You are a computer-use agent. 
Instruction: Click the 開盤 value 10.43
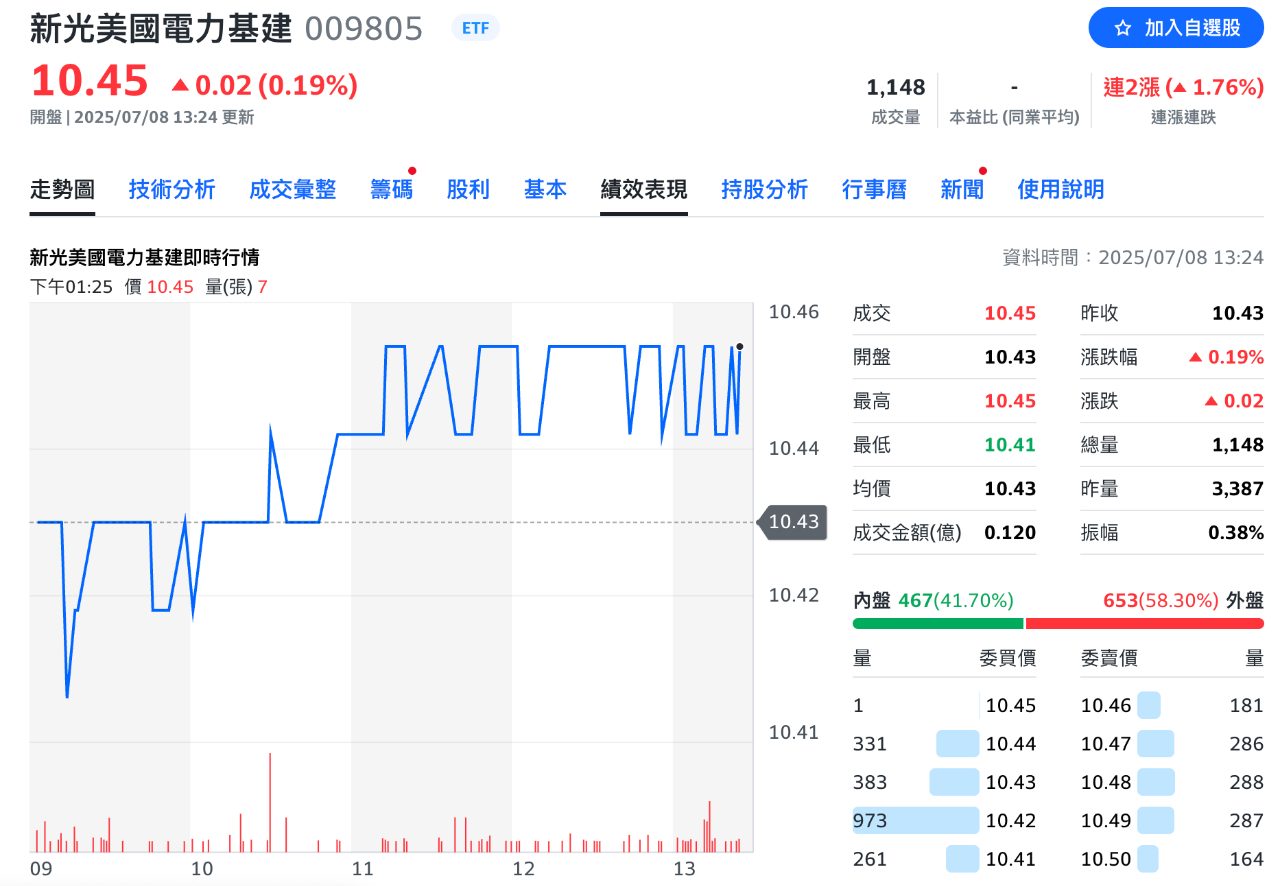[x=1010, y=357]
